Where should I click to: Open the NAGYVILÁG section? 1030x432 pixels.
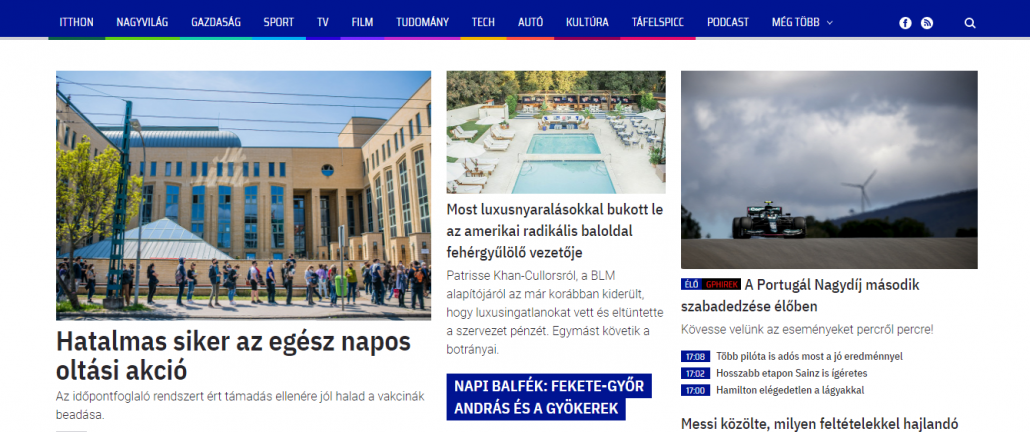point(142,22)
